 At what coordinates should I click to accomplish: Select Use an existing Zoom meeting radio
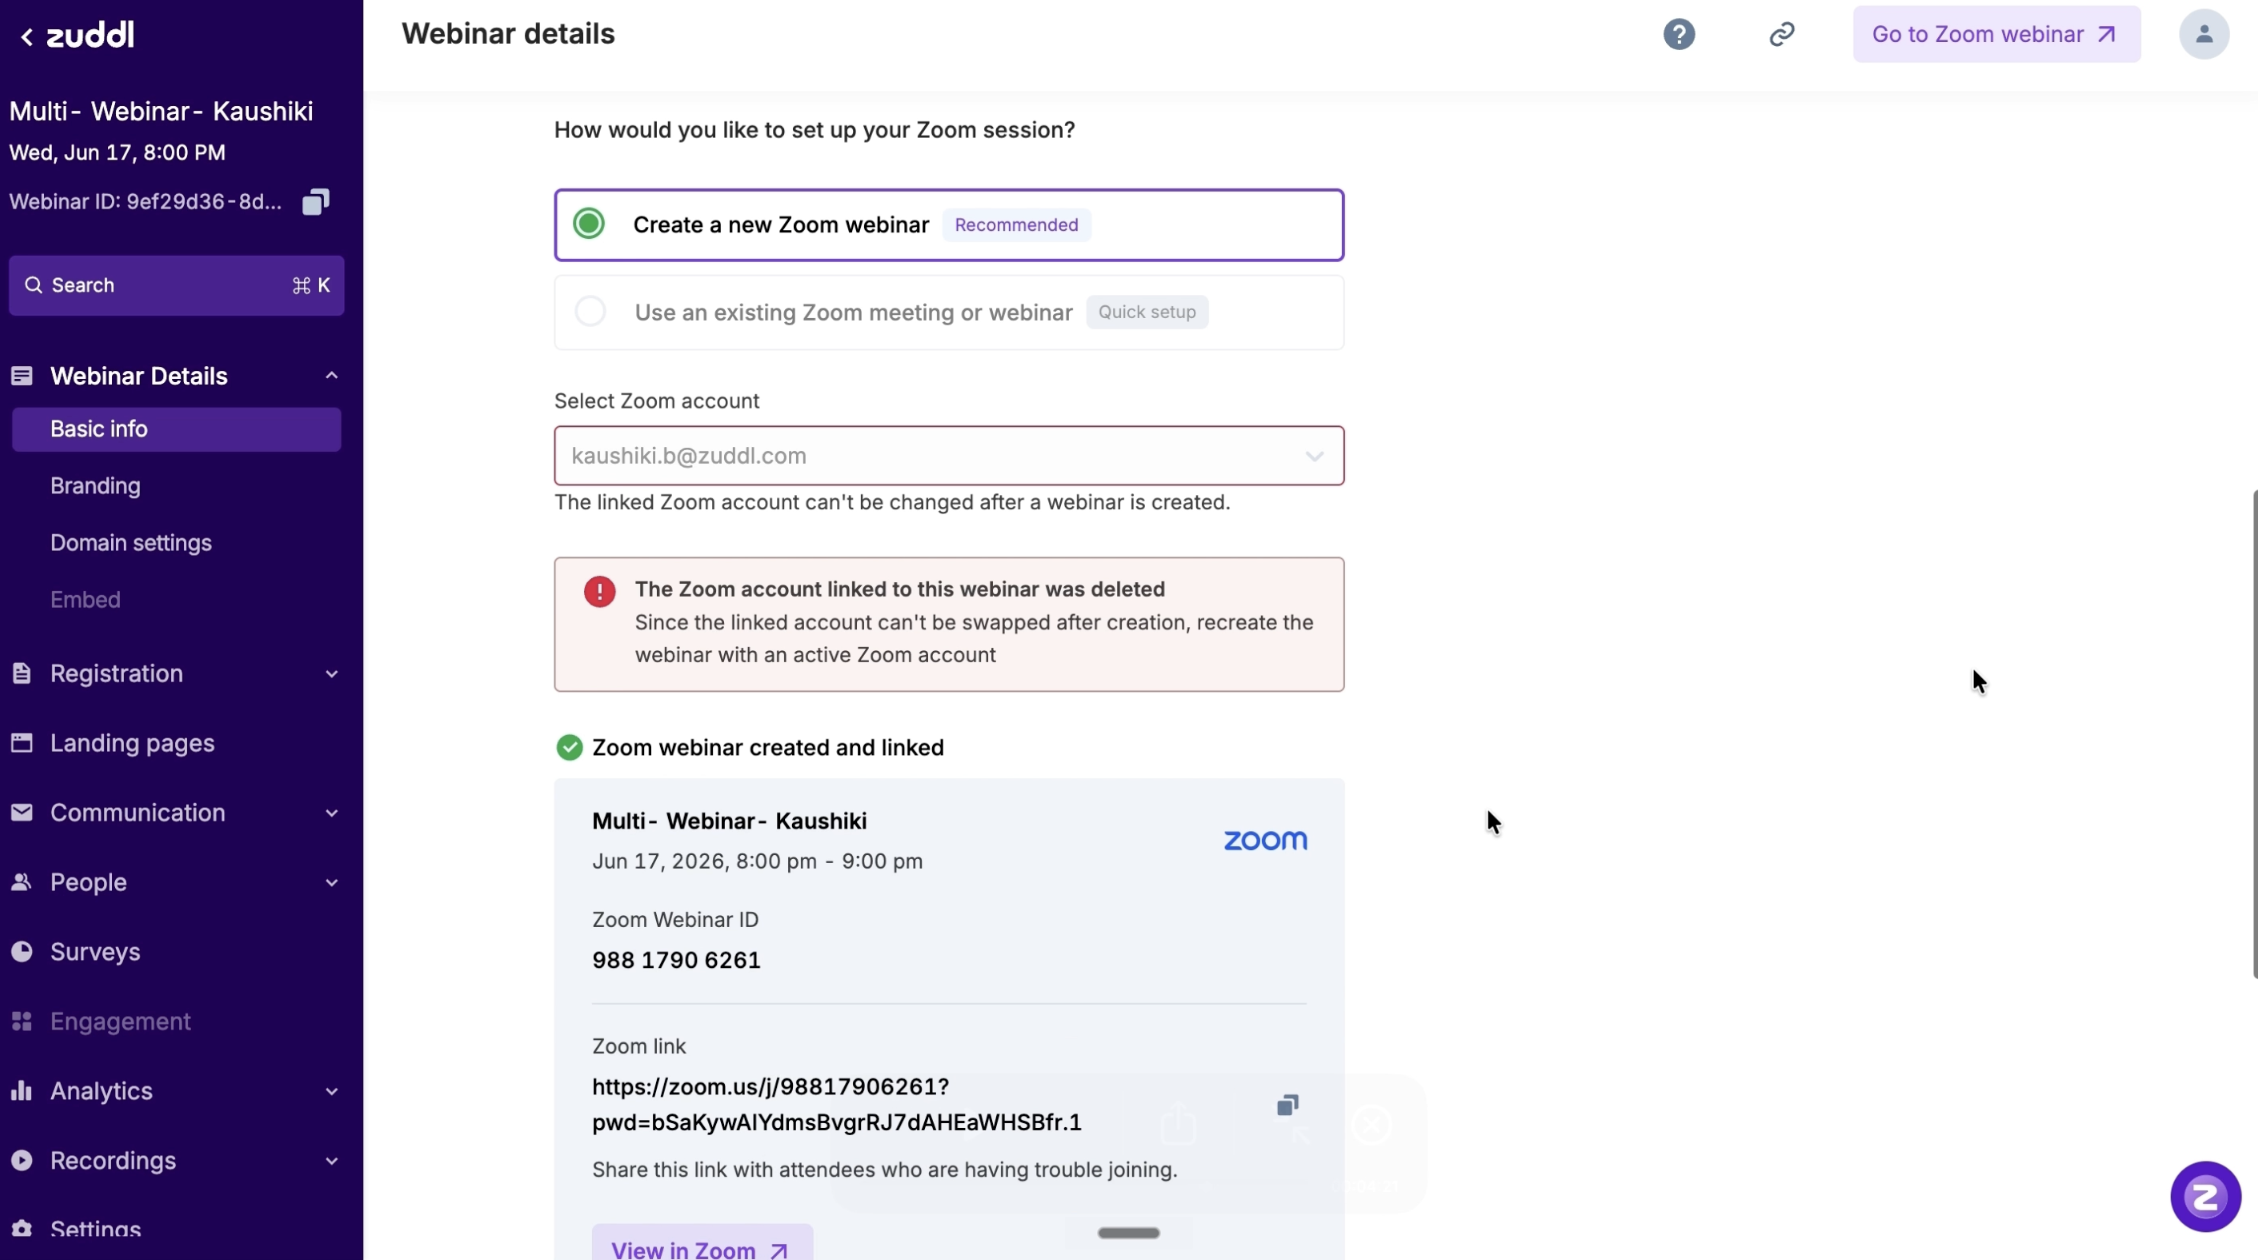coord(590,312)
